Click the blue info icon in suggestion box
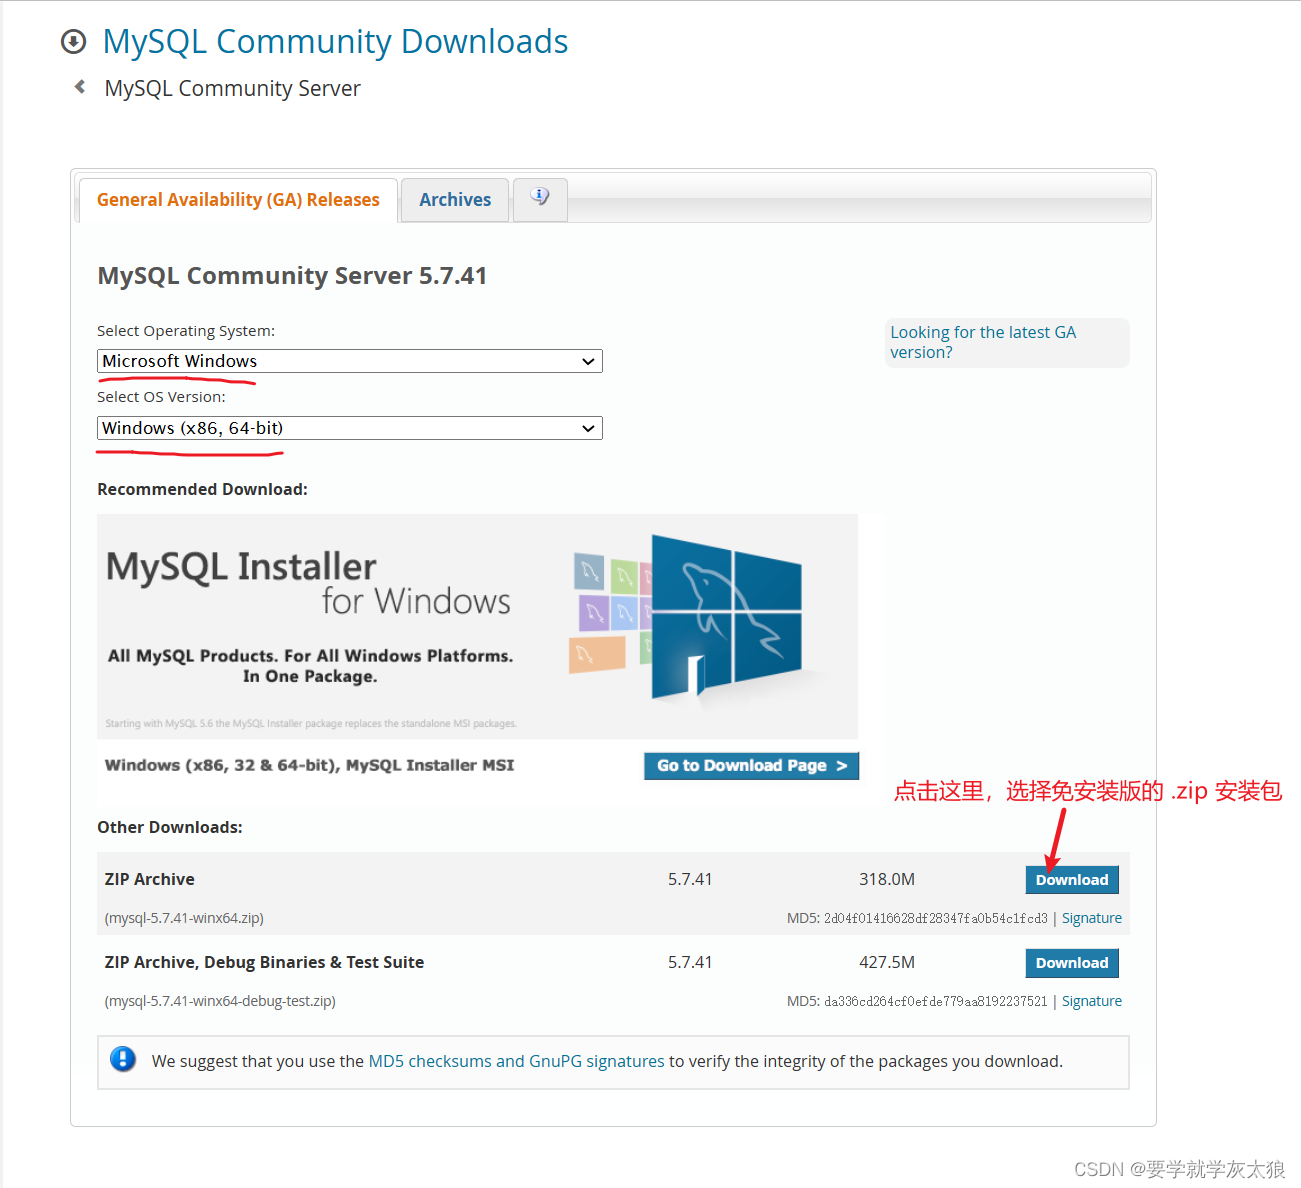 tap(123, 1059)
